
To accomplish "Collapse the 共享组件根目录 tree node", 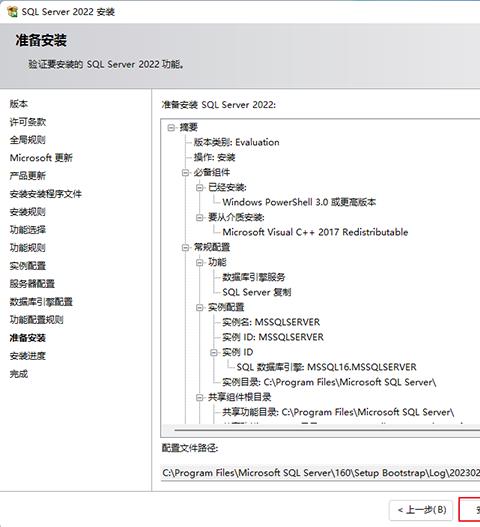I will pos(200,397).
